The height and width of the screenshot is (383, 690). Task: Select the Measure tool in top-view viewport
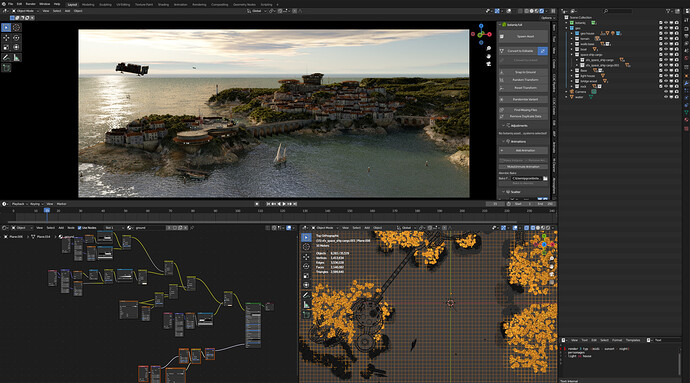(x=306, y=305)
